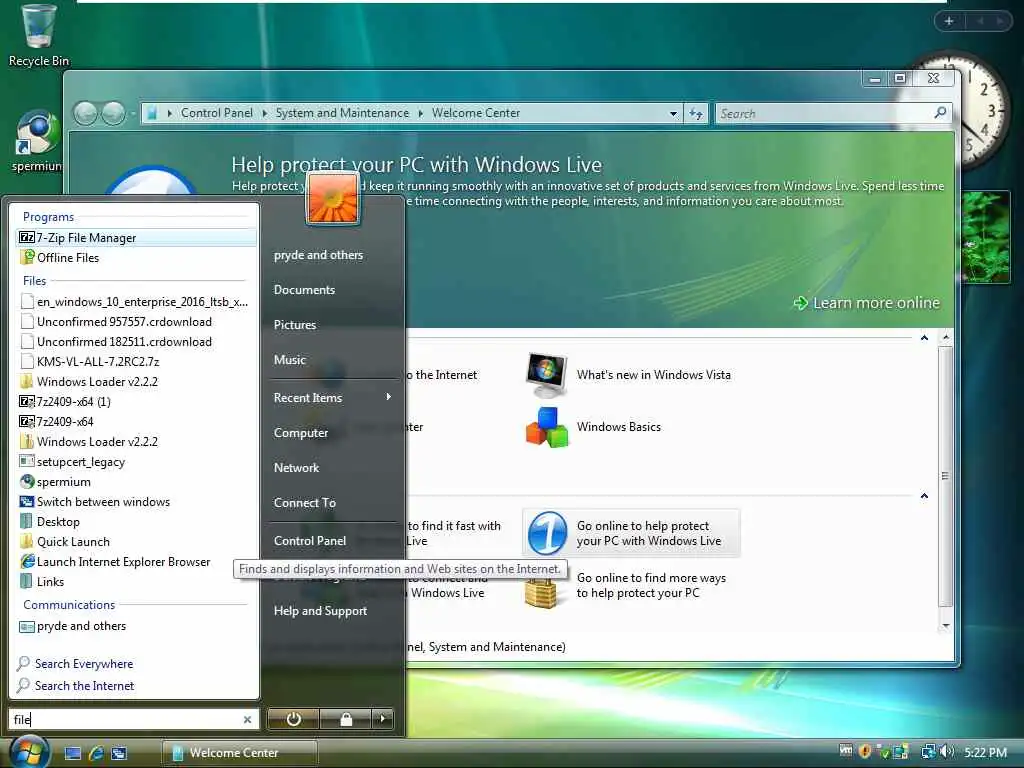Open pryde and others user folder
The width and height of the screenshot is (1024, 768).
[x=318, y=255]
